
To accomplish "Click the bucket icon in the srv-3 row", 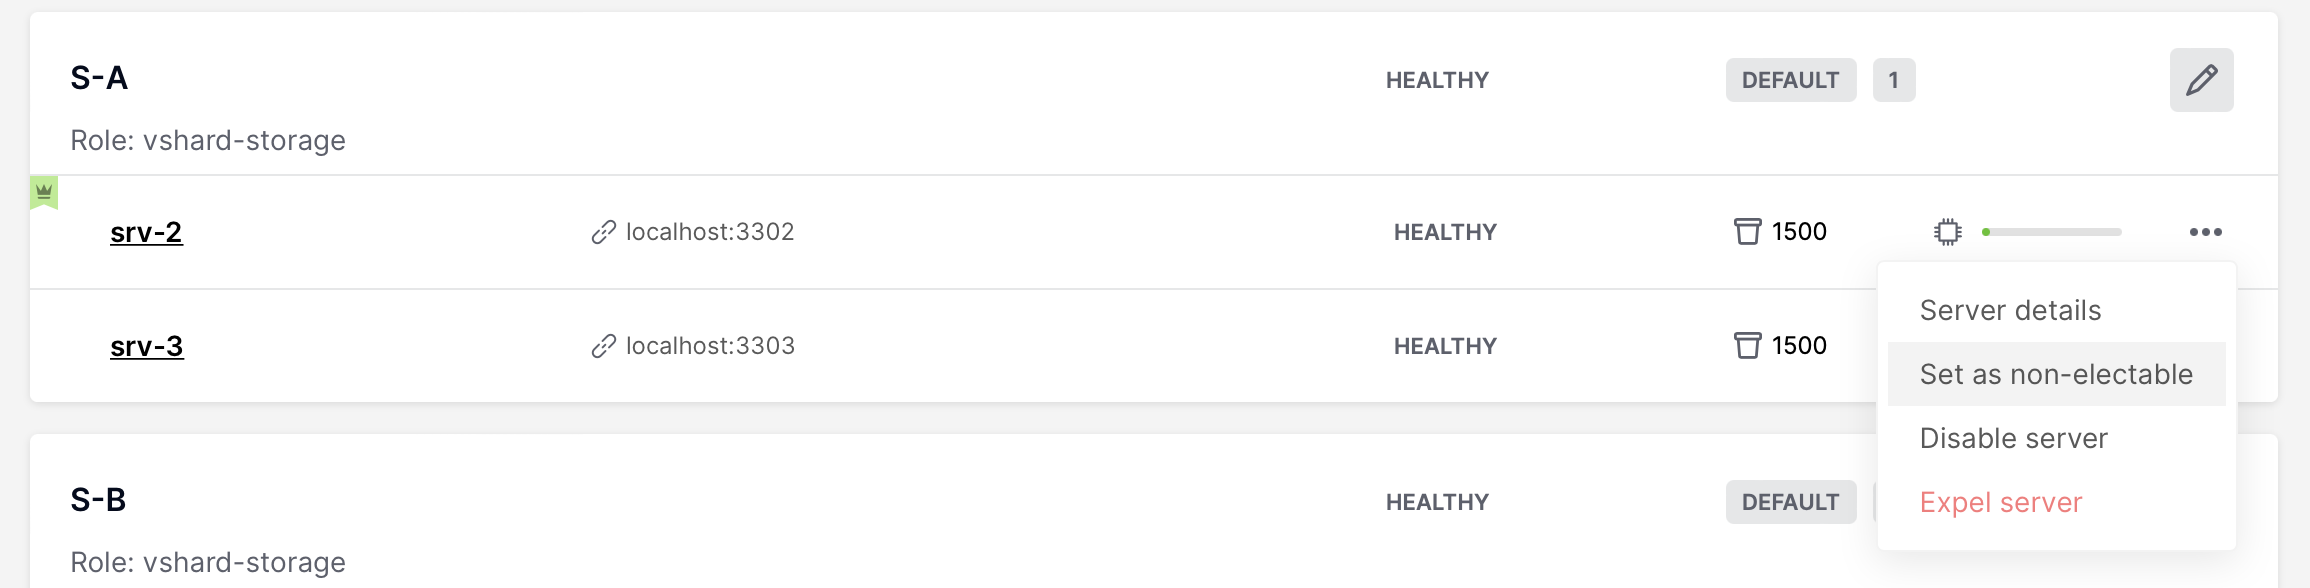I will coord(1747,346).
